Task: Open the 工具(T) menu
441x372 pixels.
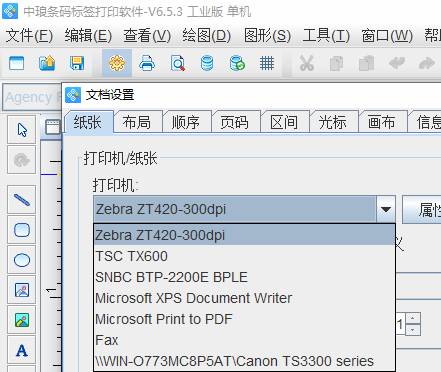Action: 326,36
